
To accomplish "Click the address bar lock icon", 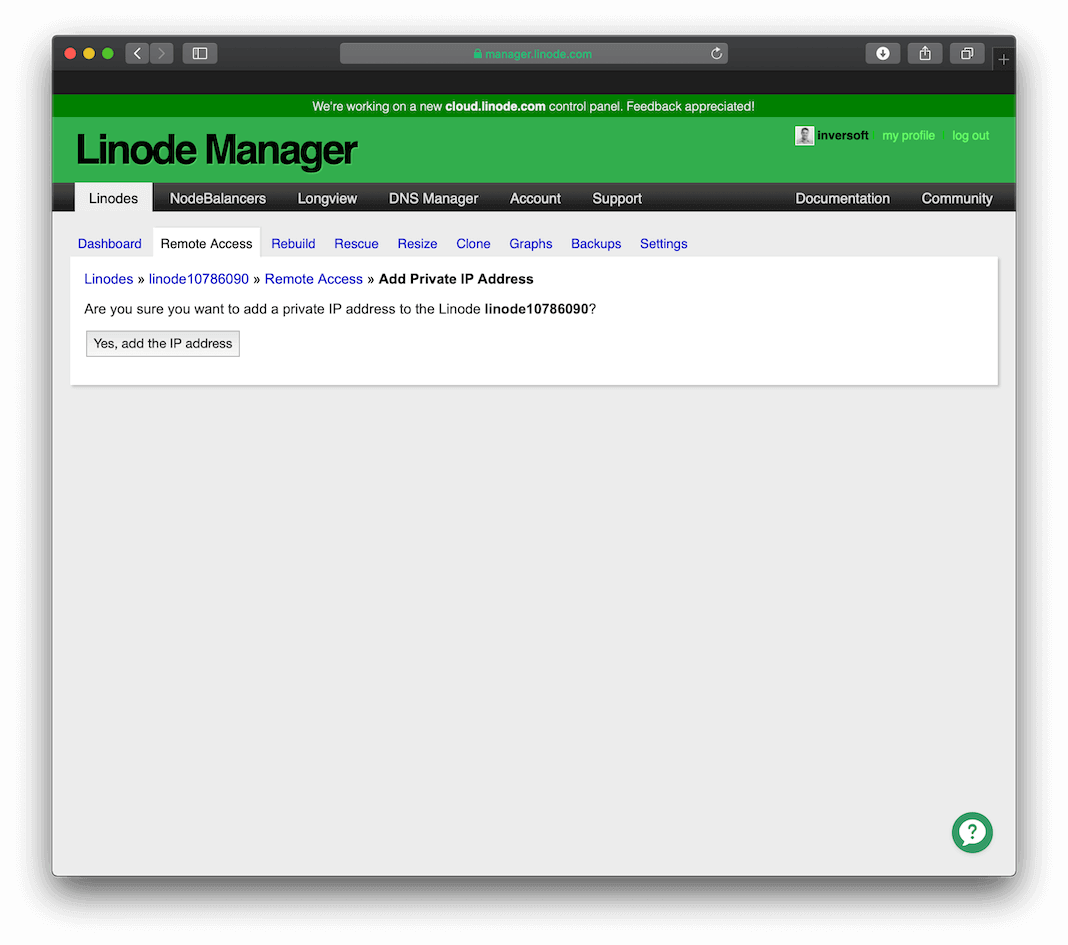I will [477, 54].
